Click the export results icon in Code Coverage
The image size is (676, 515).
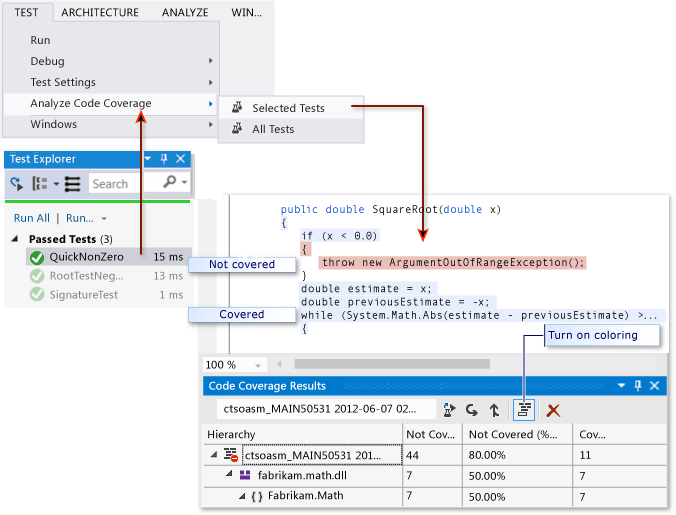450,410
